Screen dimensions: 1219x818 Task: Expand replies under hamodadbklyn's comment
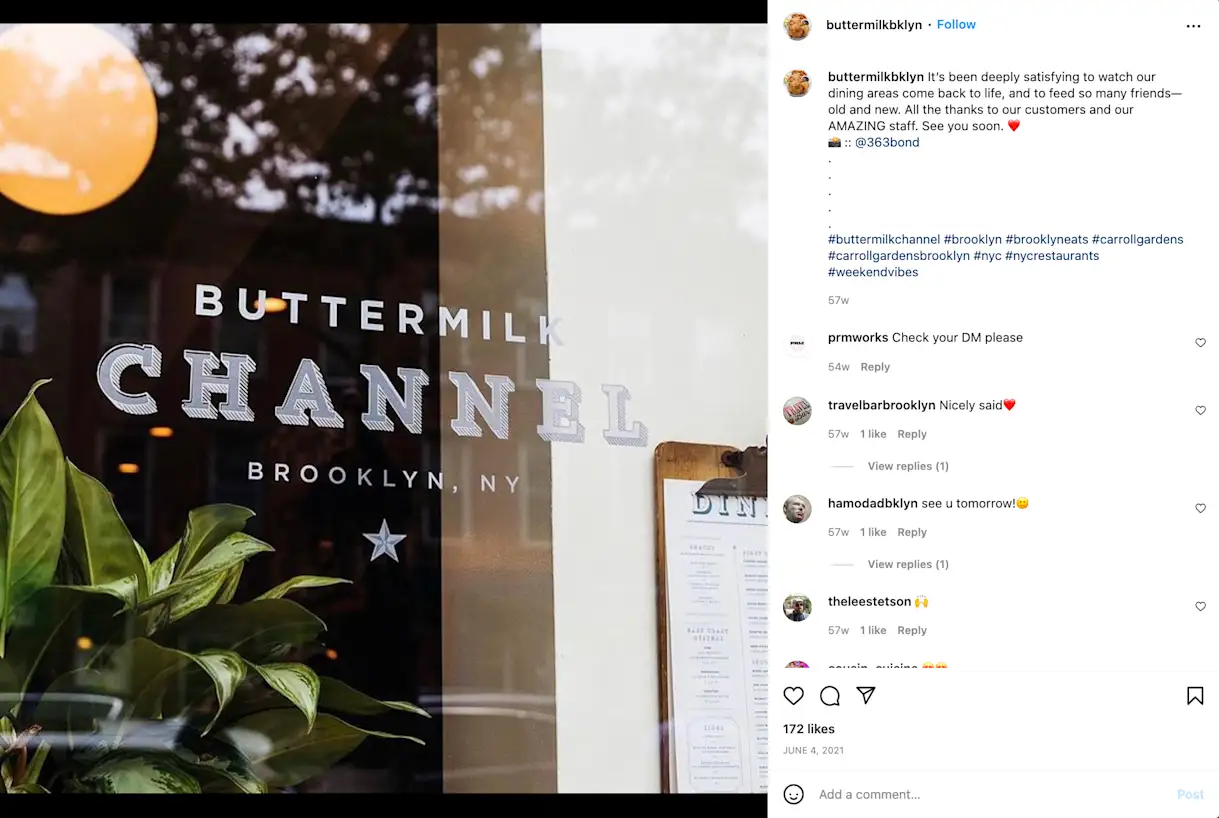tap(908, 564)
